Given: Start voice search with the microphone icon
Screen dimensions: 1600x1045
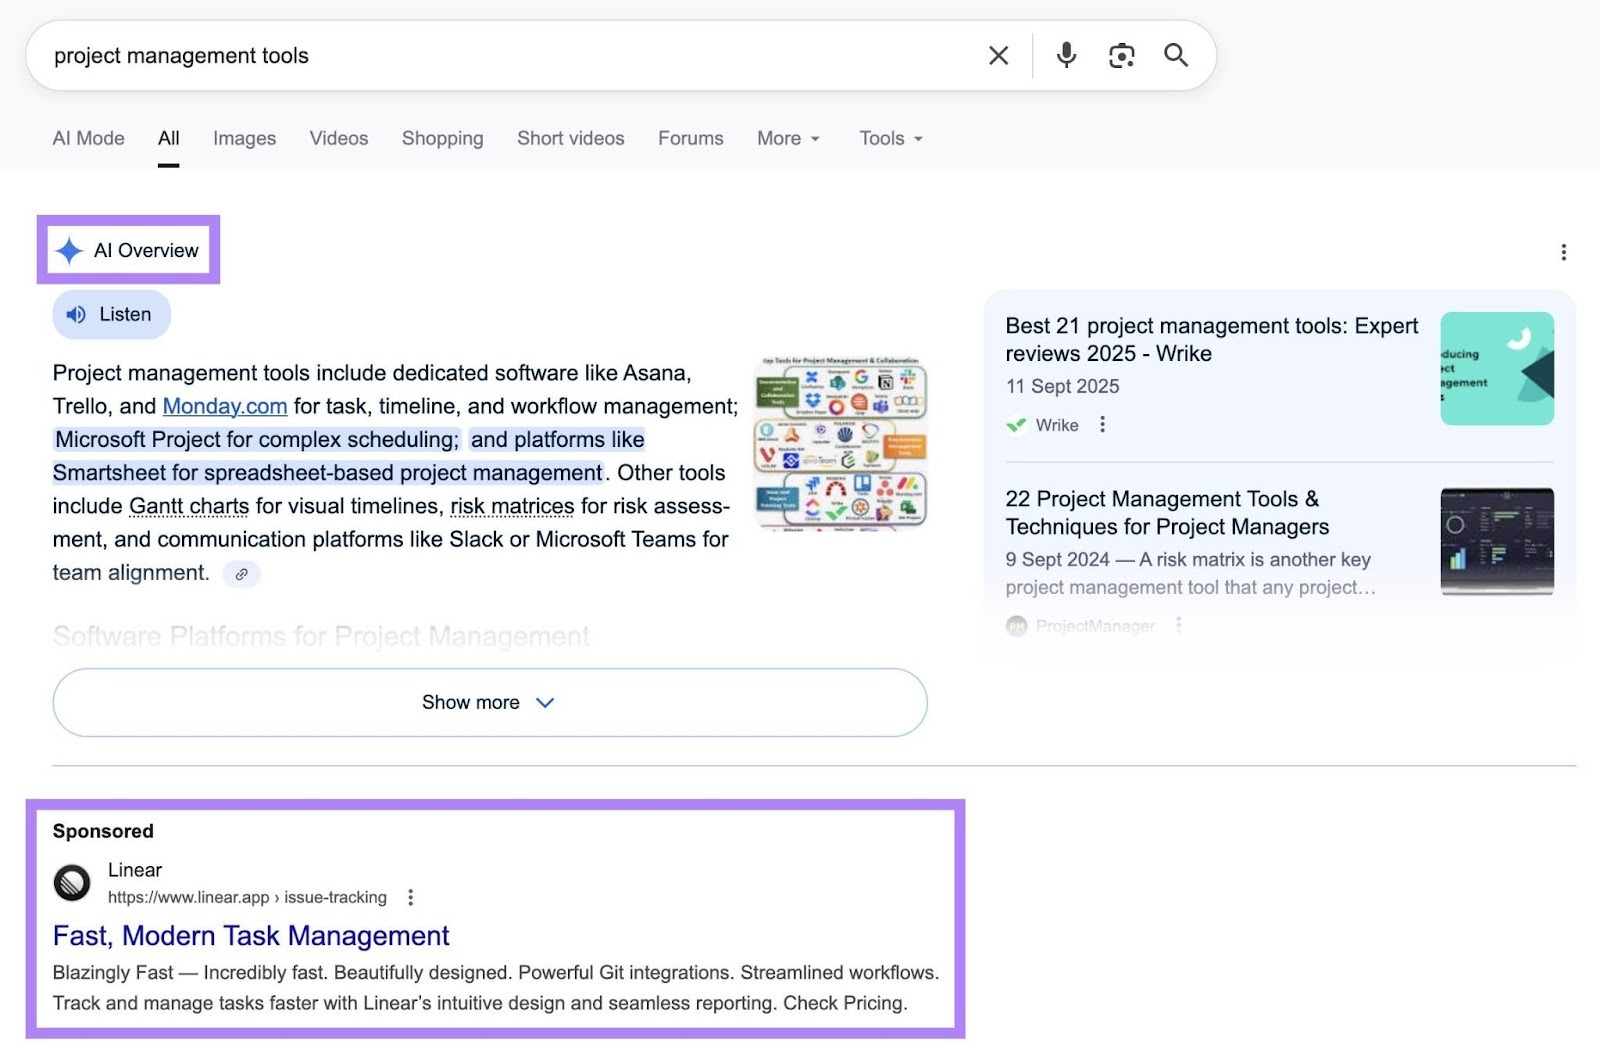Looking at the screenshot, I should [x=1065, y=55].
